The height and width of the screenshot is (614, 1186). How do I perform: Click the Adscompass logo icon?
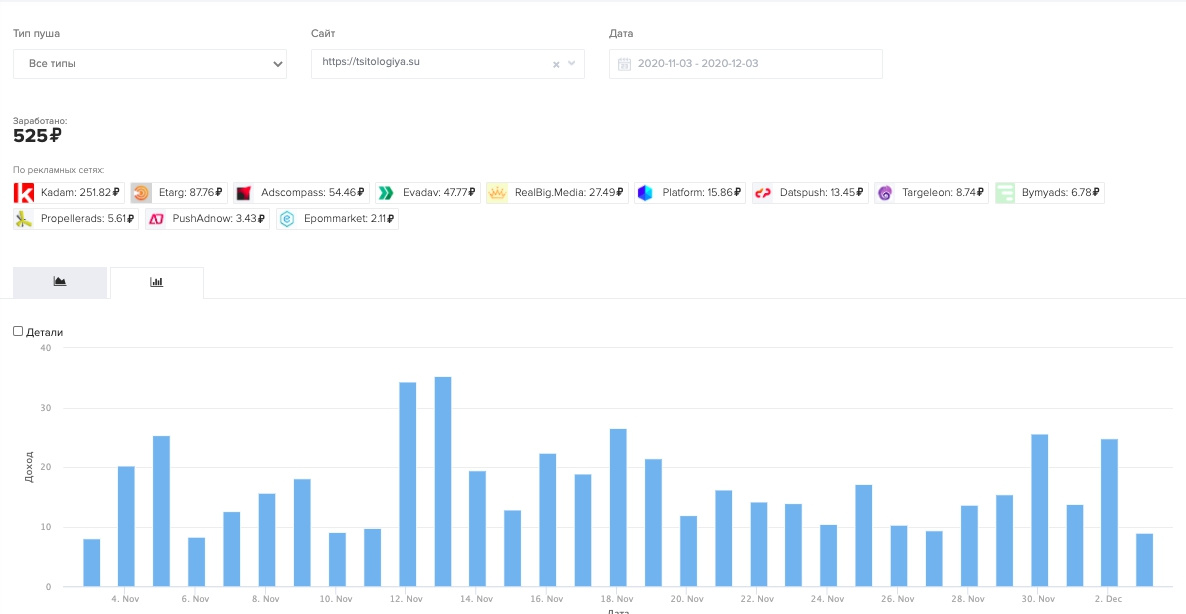tap(243, 193)
